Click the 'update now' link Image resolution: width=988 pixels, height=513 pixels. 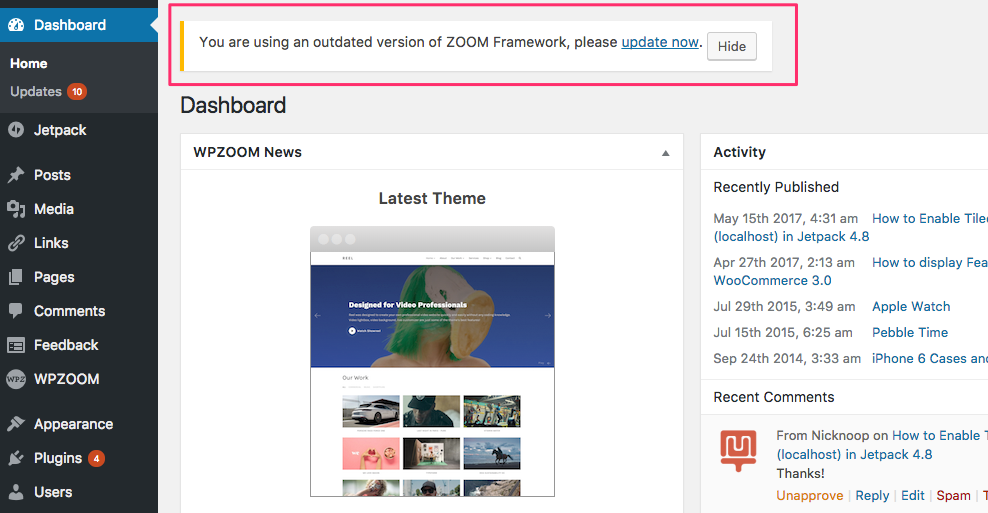click(659, 42)
